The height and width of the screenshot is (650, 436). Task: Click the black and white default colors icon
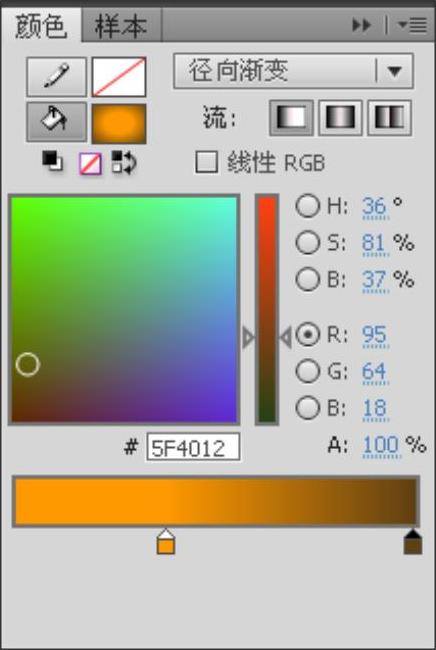(x=53, y=161)
